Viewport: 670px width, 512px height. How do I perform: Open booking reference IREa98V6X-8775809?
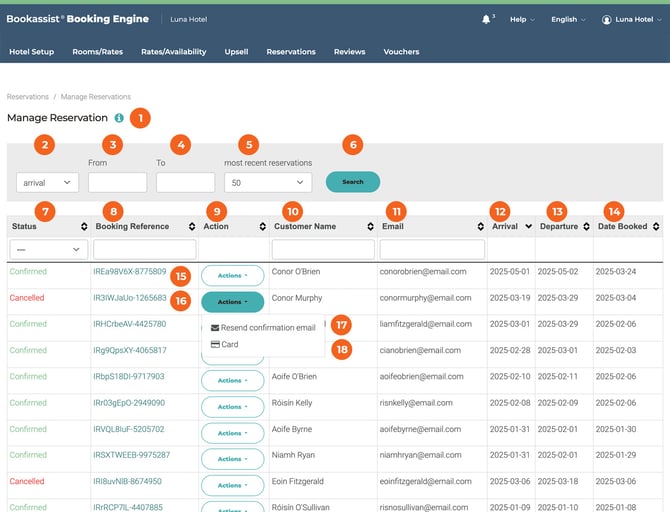pyautogui.click(x=129, y=272)
